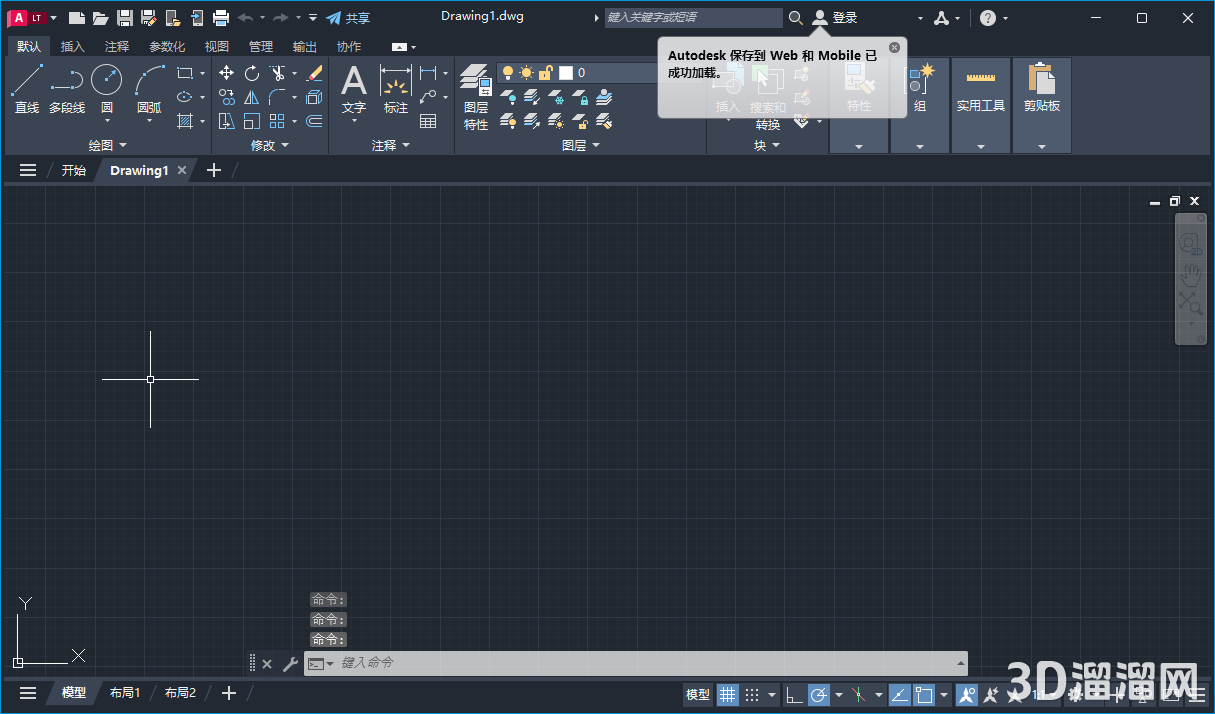Toggle ortho mode in status bar

coord(794,695)
